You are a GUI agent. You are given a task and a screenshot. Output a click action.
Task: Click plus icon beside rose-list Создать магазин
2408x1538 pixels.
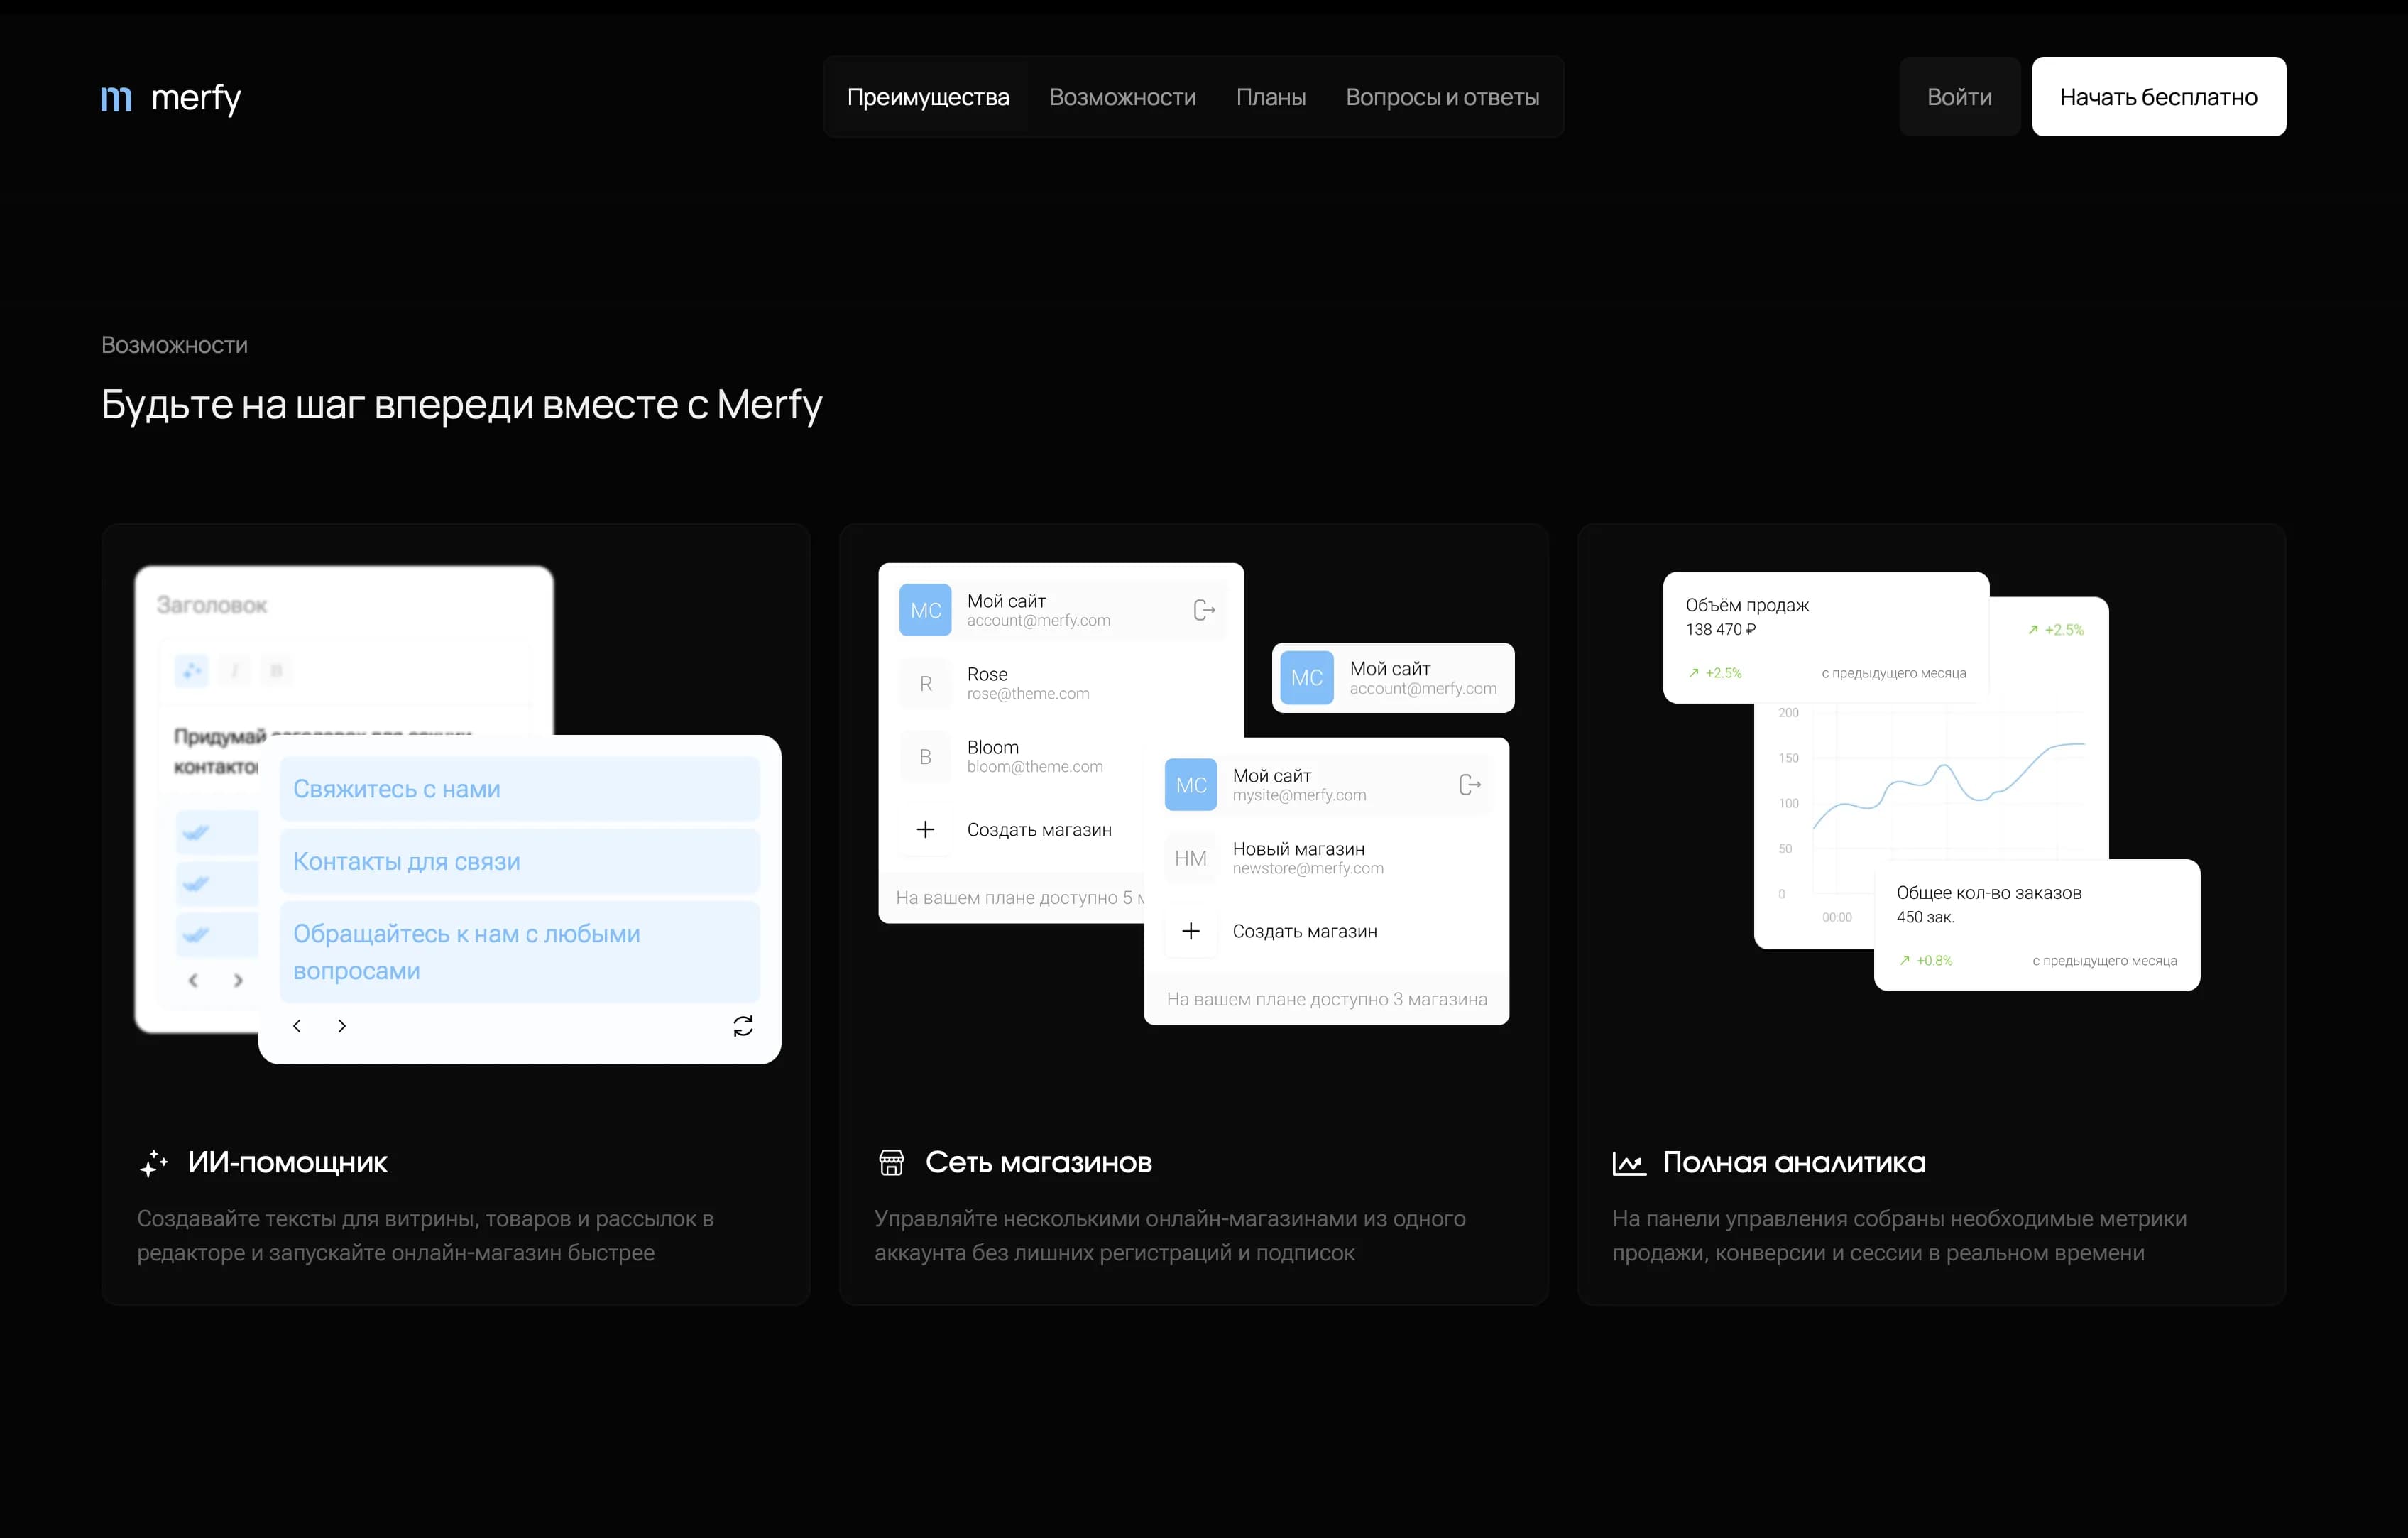(x=925, y=829)
